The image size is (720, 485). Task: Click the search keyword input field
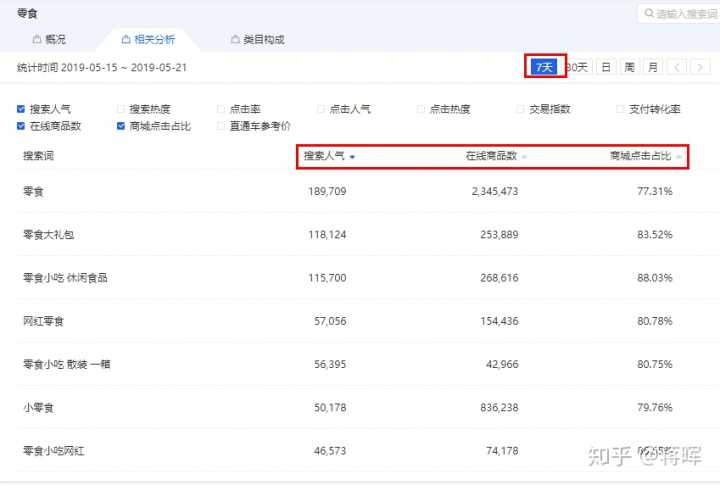coord(685,14)
